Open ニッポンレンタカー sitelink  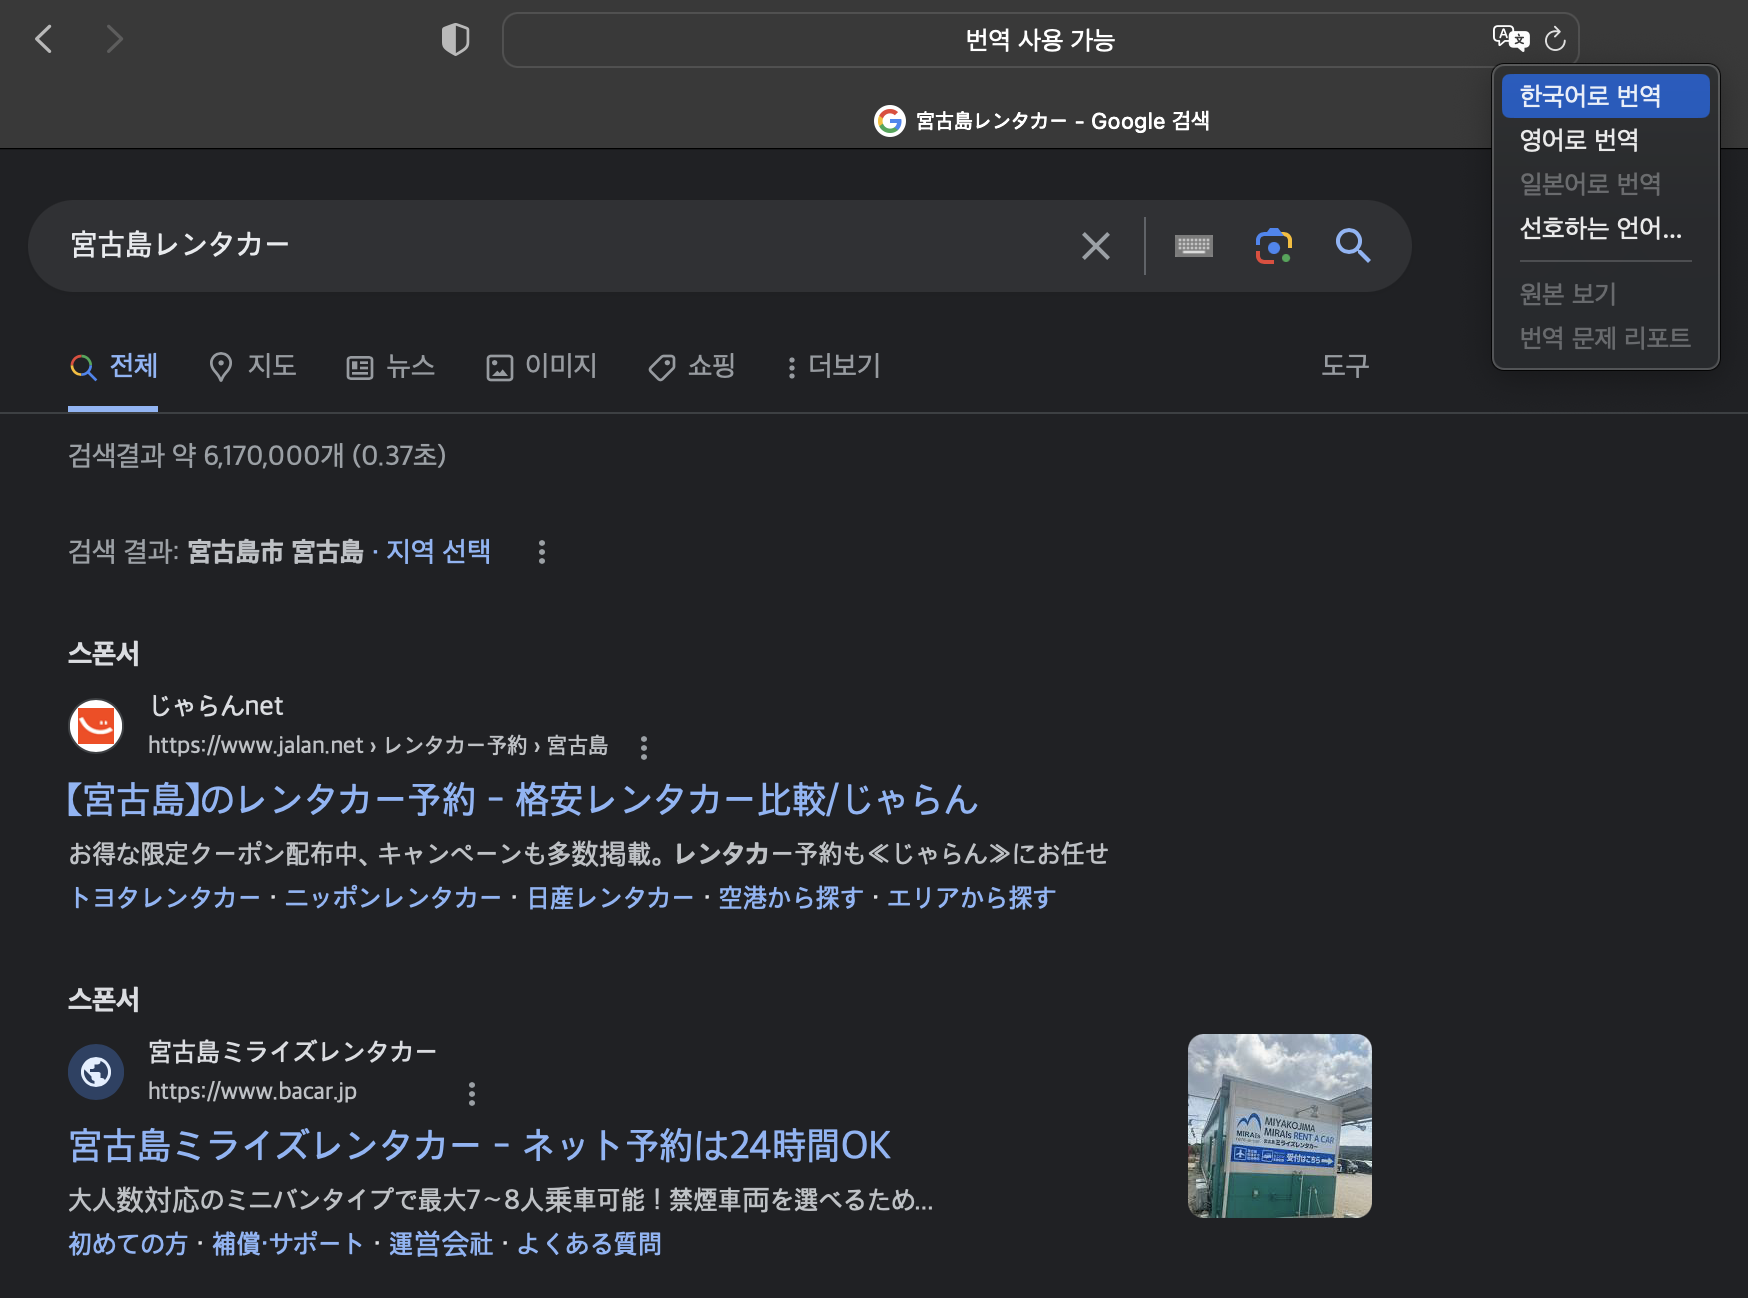[393, 898]
